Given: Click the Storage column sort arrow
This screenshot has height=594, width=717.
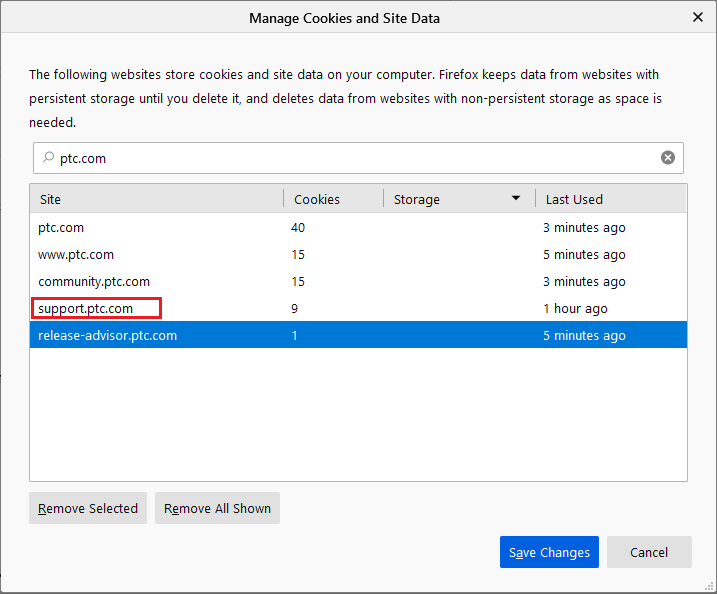Looking at the screenshot, I should pyautogui.click(x=516, y=199).
